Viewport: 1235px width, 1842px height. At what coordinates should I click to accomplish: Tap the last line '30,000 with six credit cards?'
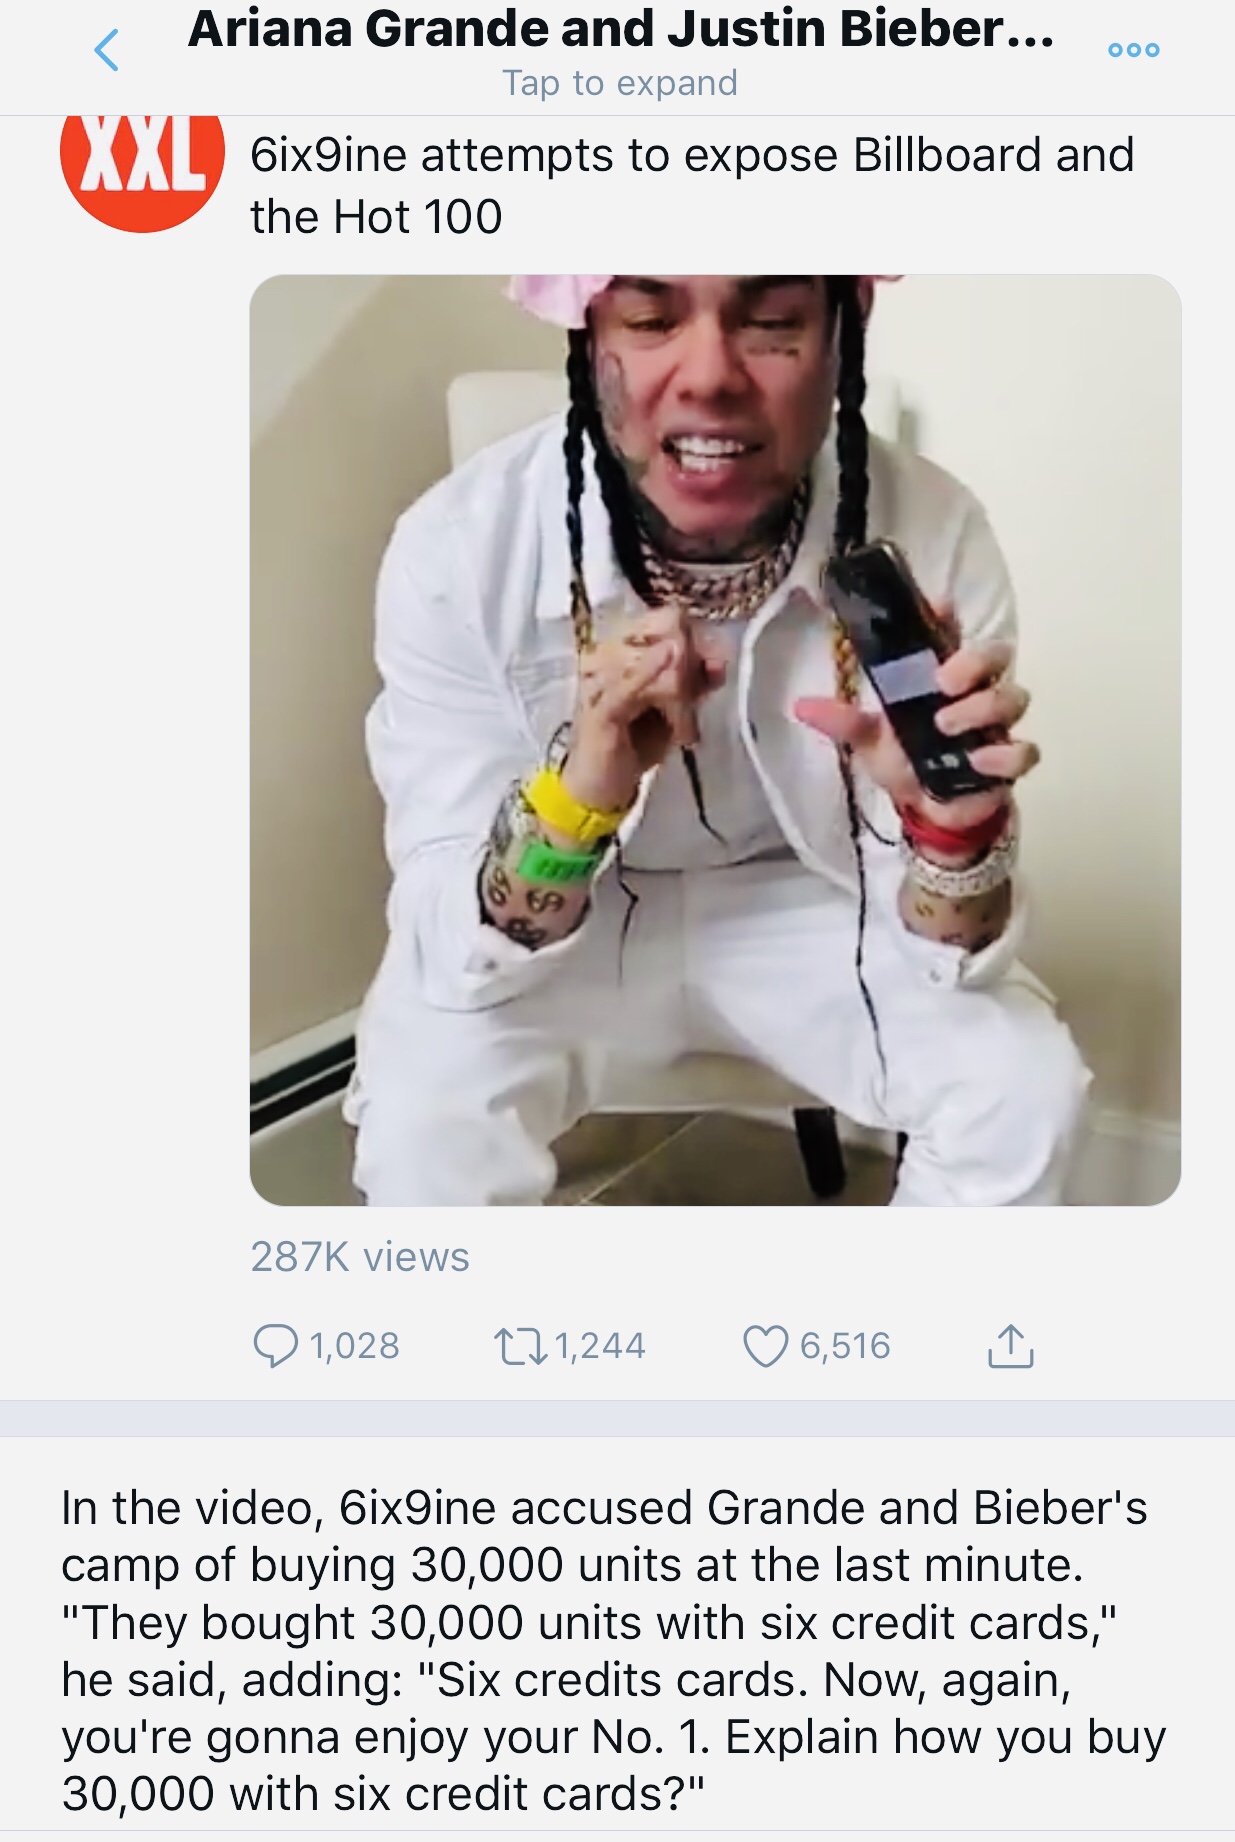point(383,1794)
